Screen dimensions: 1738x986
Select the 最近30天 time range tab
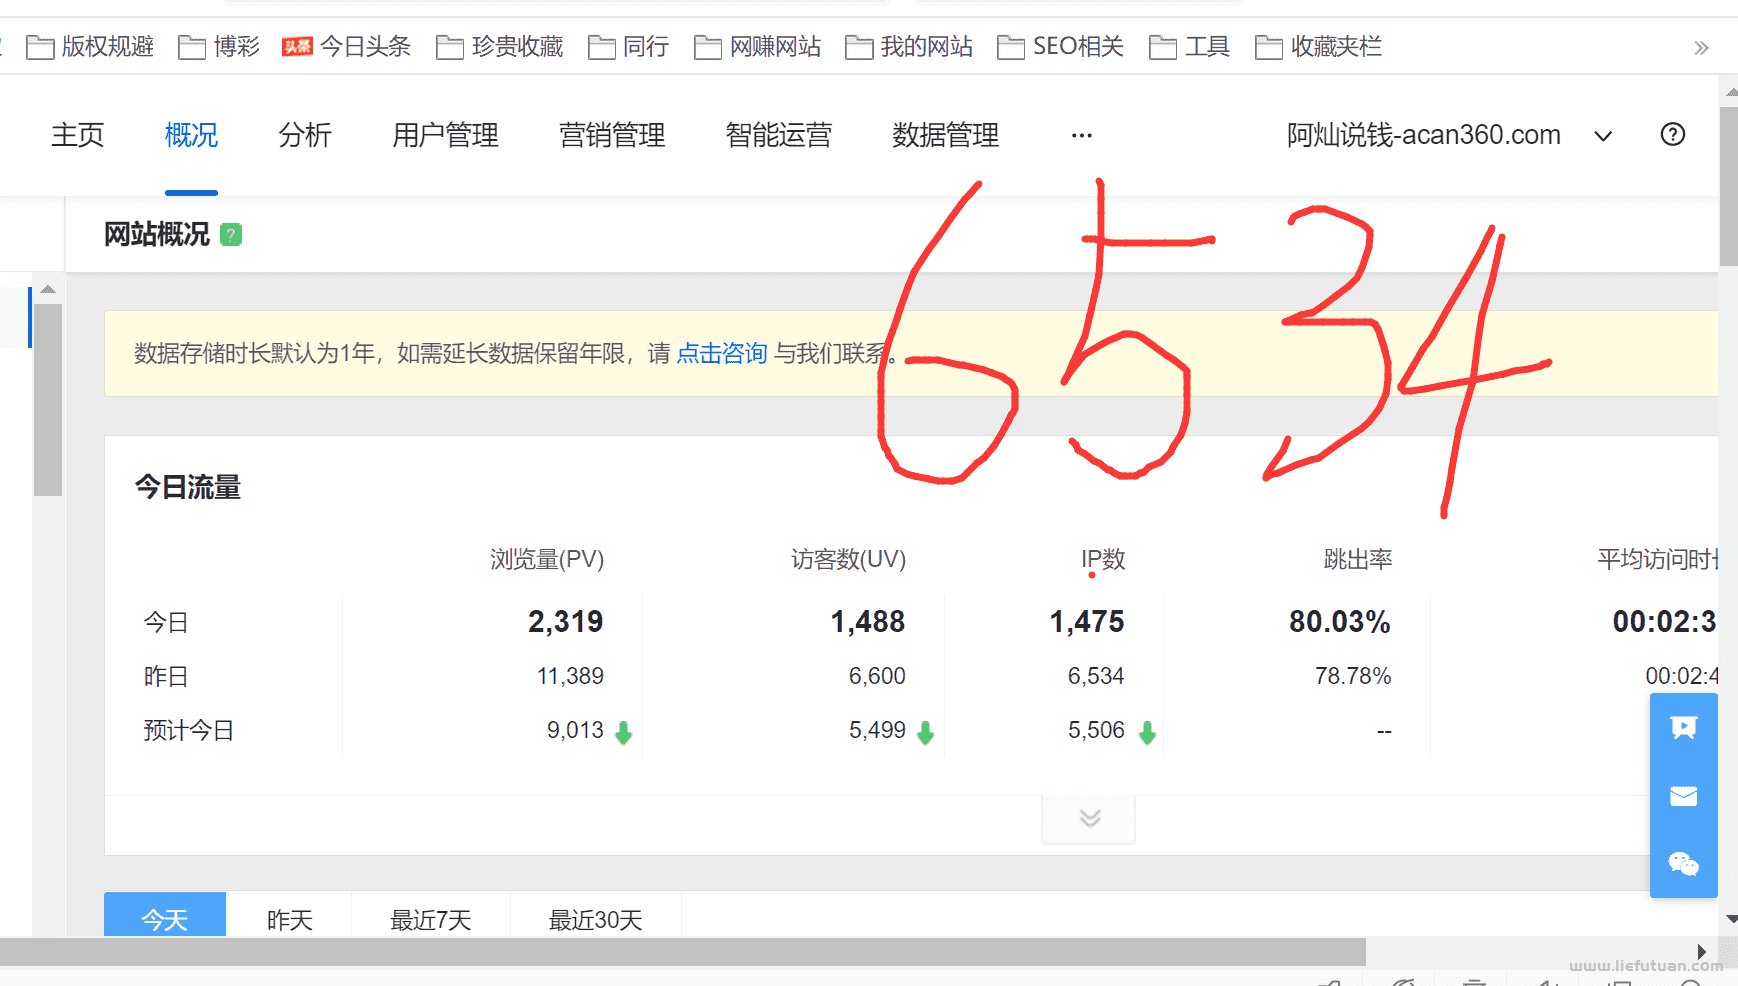596,916
